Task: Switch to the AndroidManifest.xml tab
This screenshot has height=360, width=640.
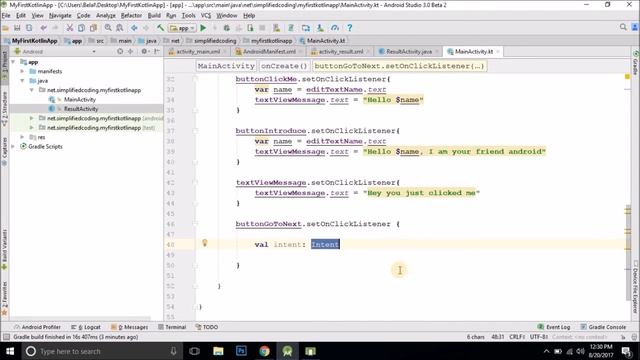Action: (269, 52)
